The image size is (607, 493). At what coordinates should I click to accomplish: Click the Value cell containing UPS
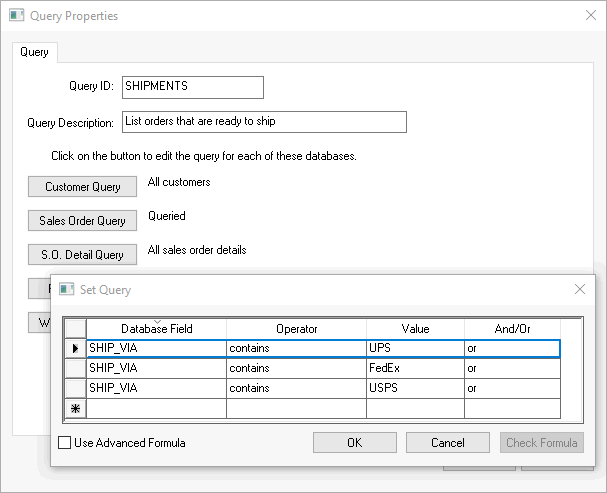[x=415, y=349]
